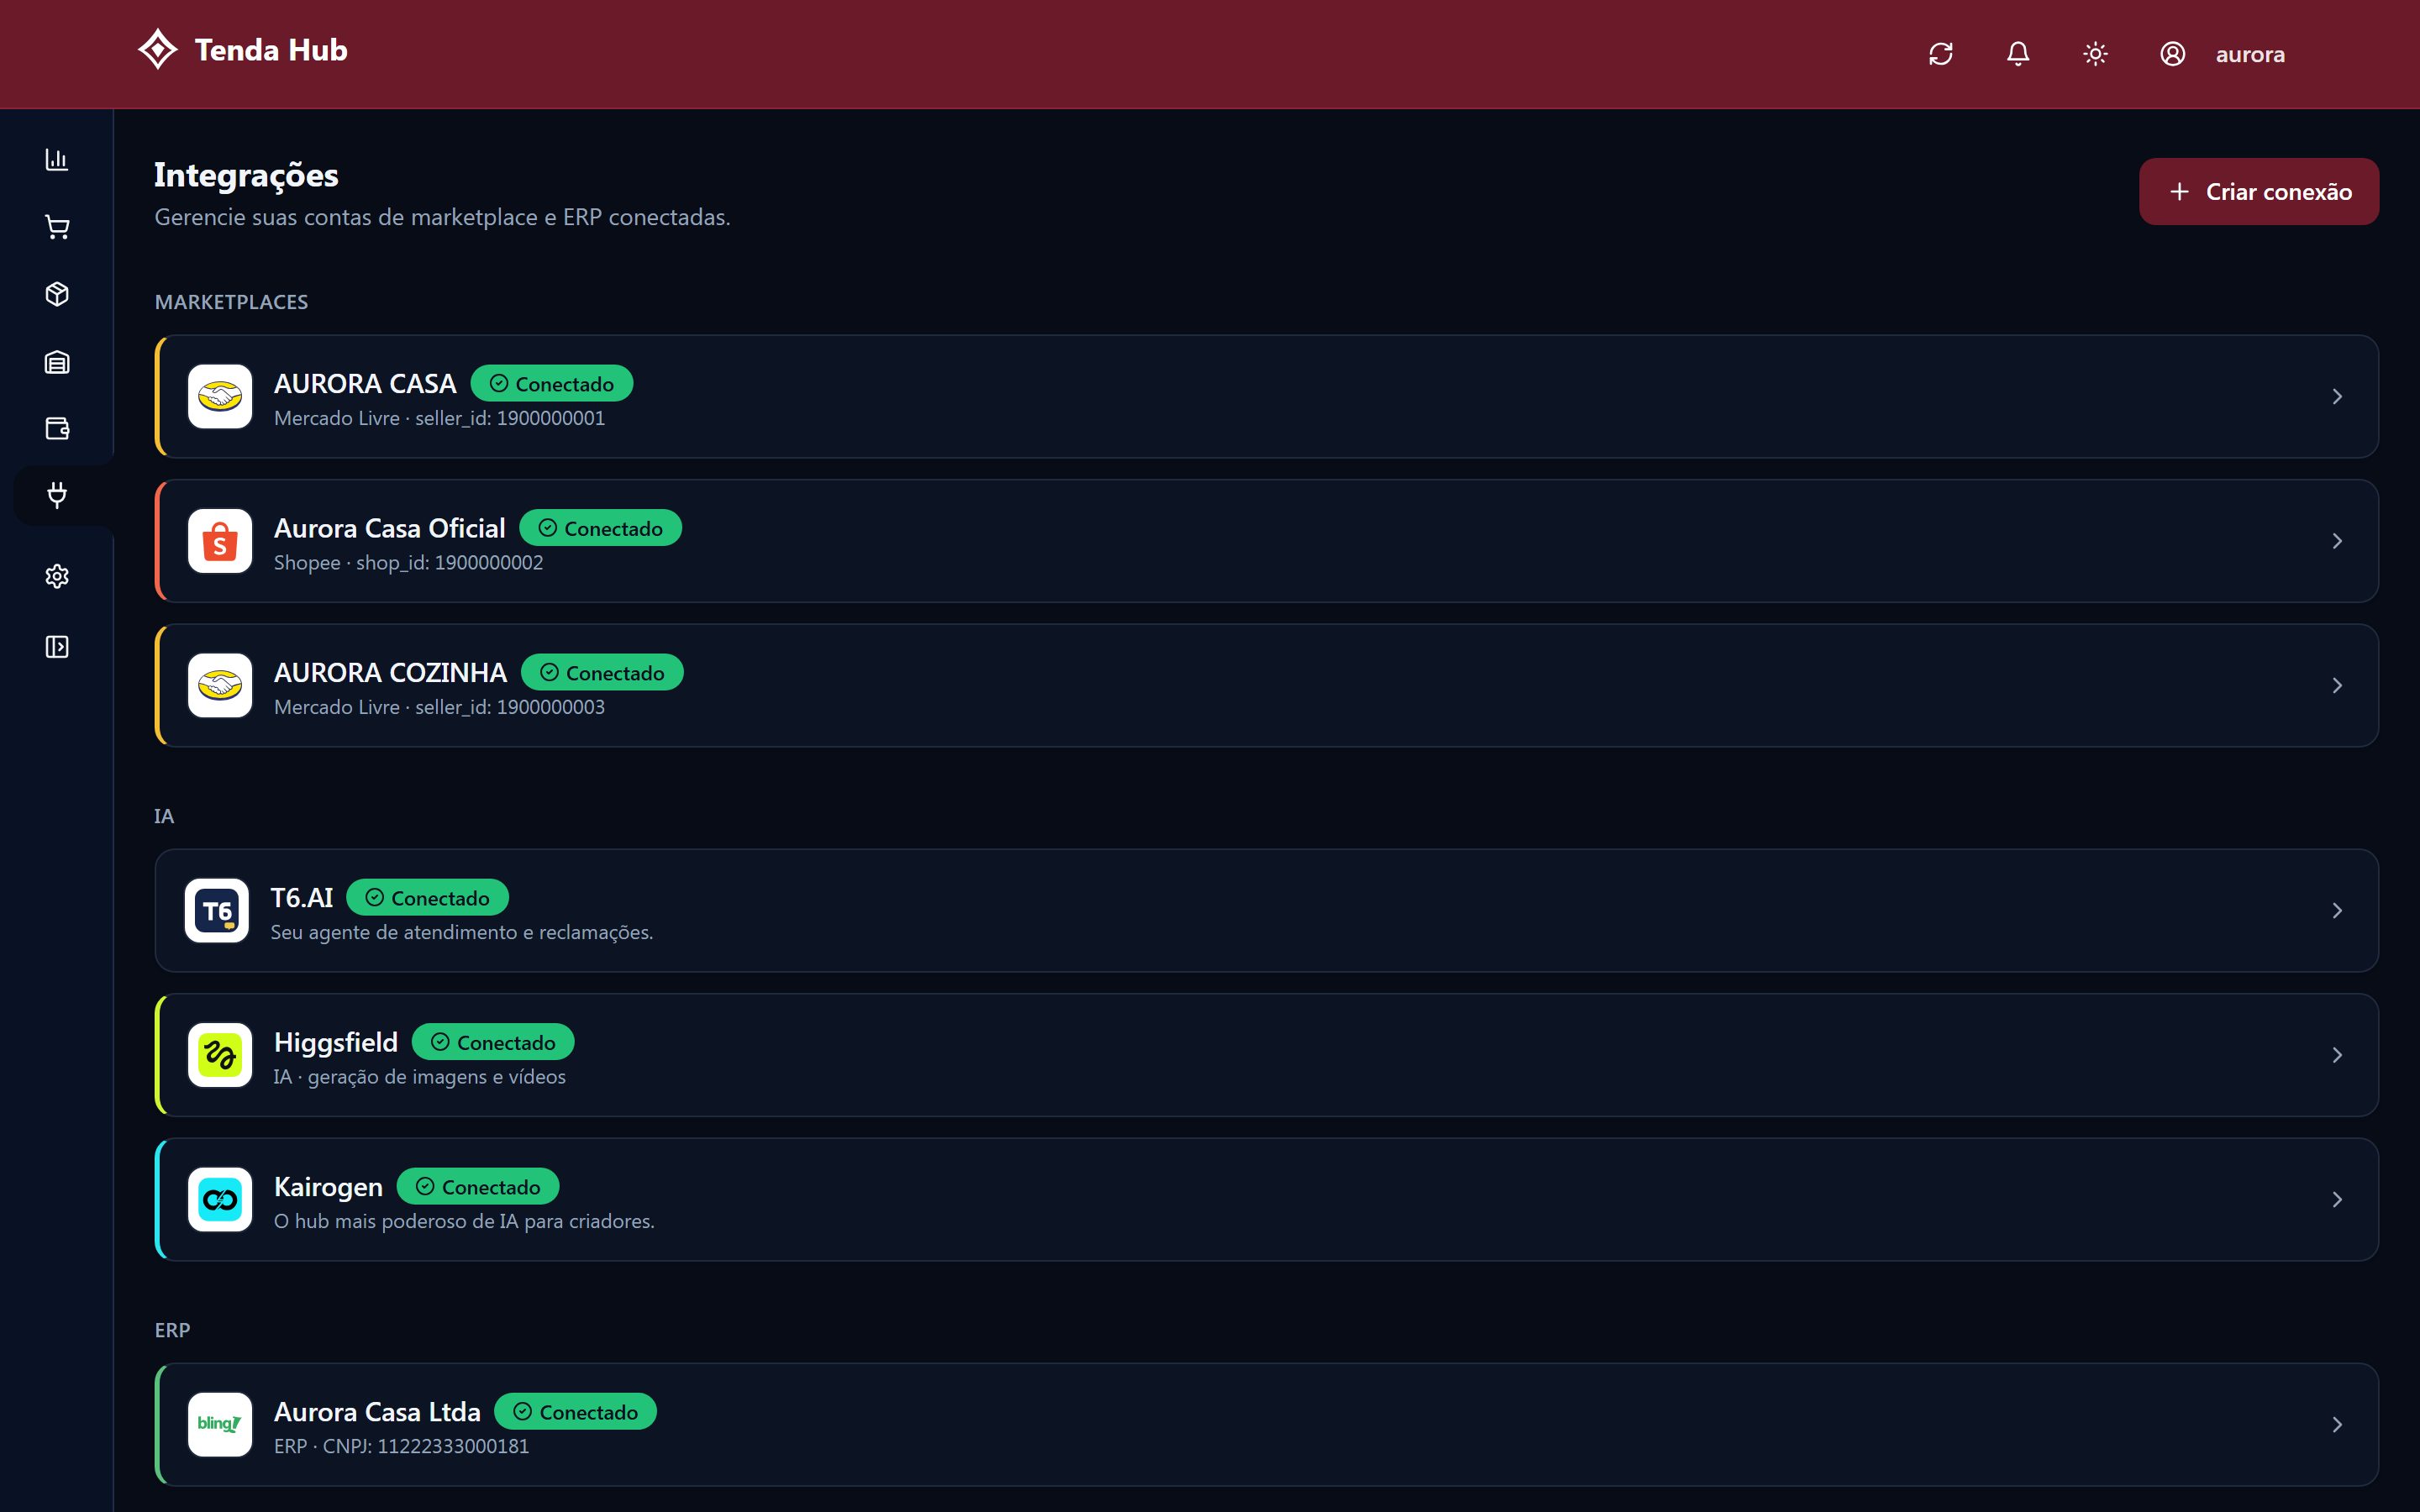2420x1512 pixels.
Task: Open the wallet icon in sidebar
Action: point(57,429)
